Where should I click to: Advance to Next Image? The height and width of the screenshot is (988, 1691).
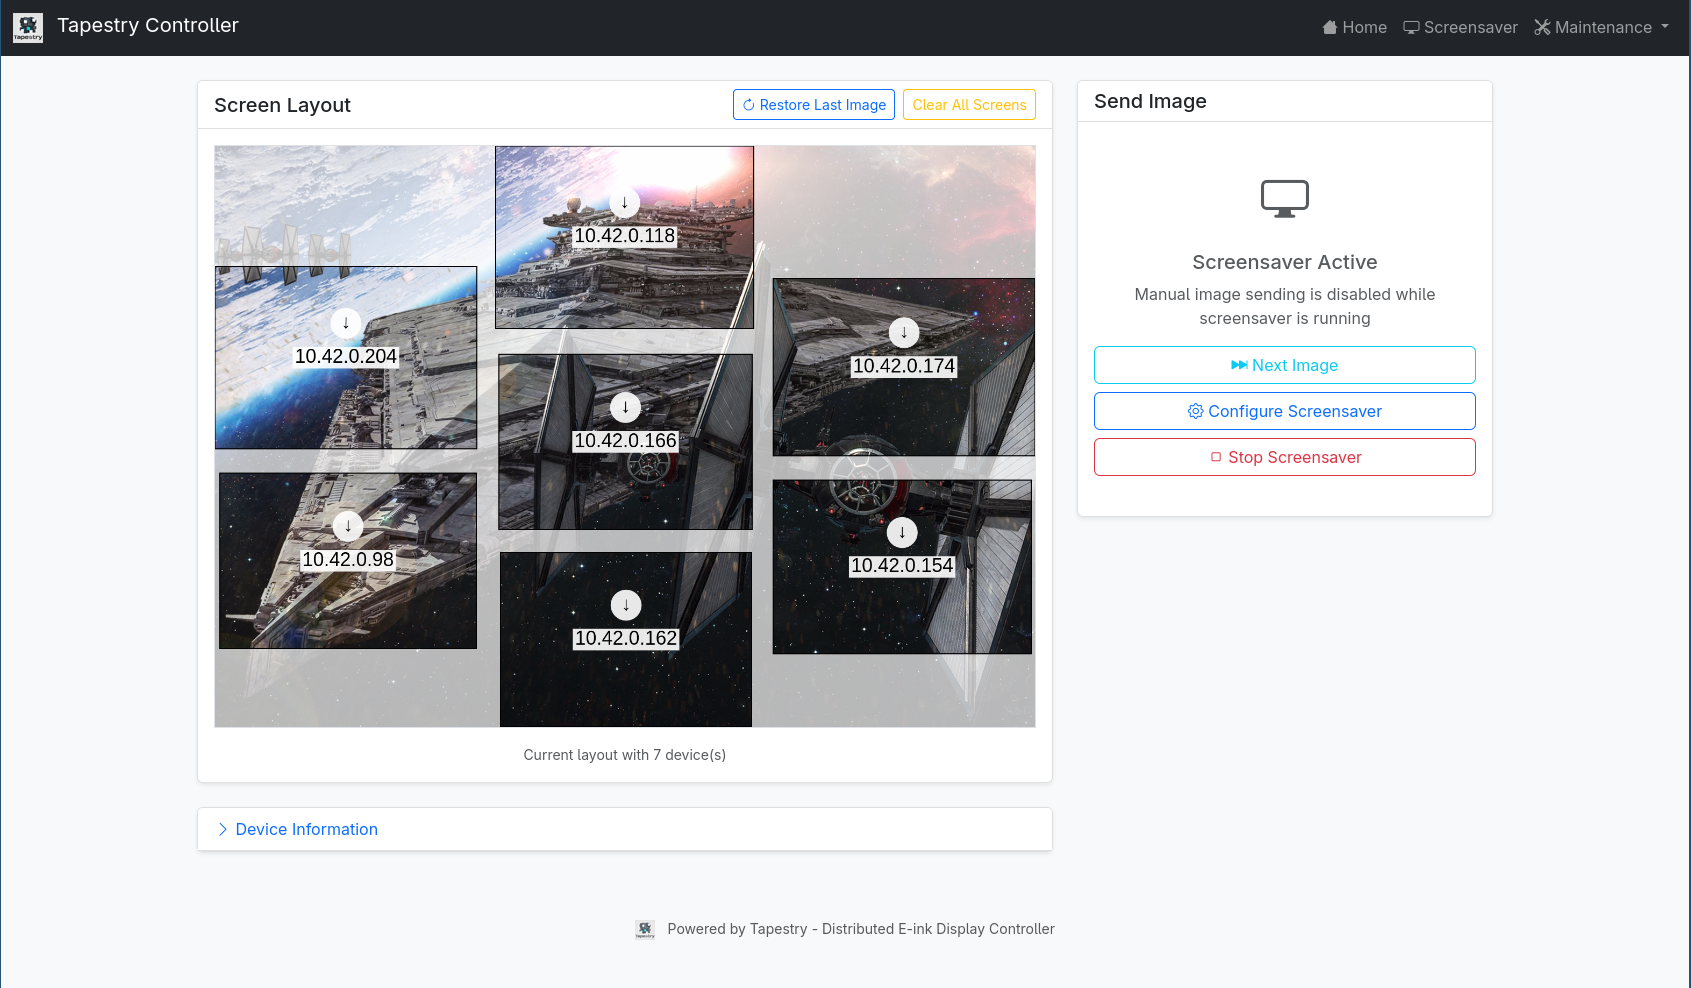pyautogui.click(x=1284, y=365)
